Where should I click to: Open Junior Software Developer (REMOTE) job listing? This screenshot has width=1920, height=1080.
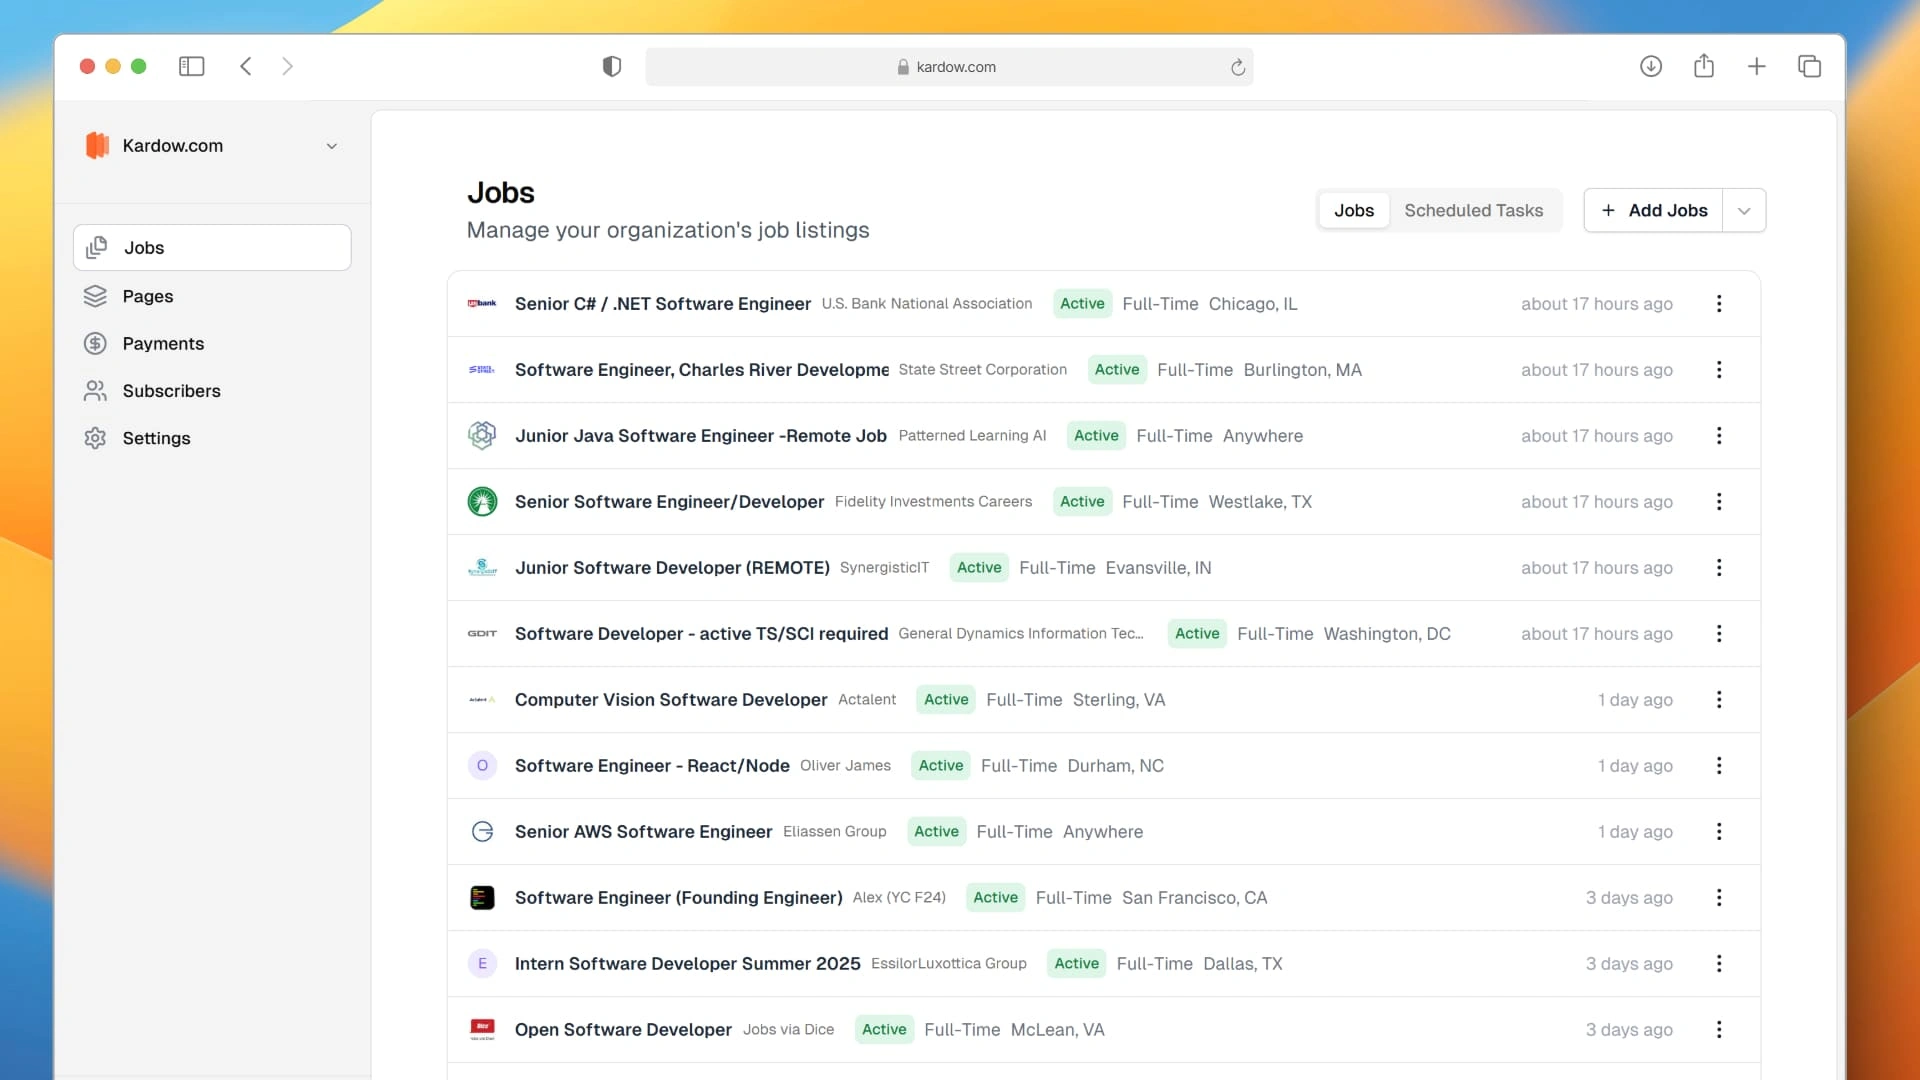[x=672, y=568]
